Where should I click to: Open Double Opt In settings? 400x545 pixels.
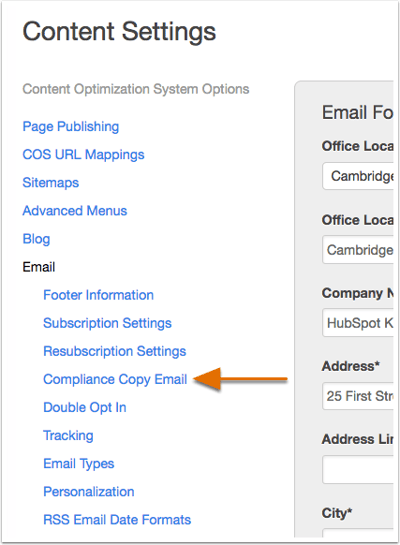pos(85,407)
